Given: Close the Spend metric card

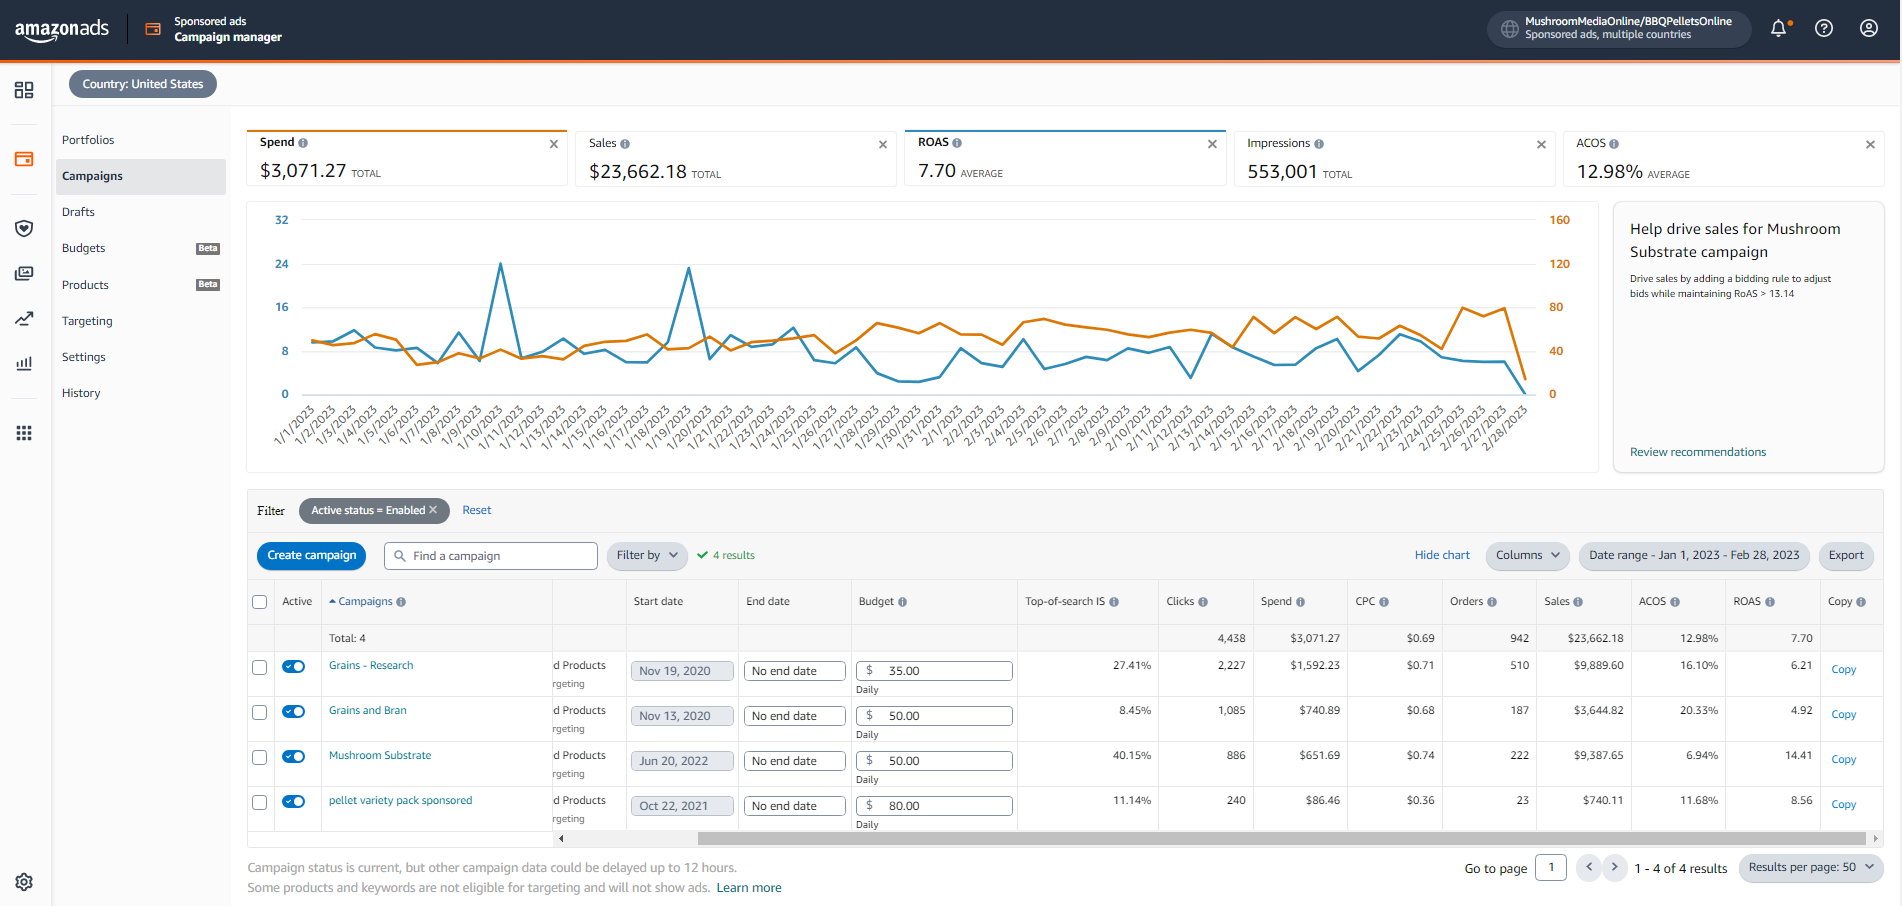Looking at the screenshot, I should (x=554, y=144).
